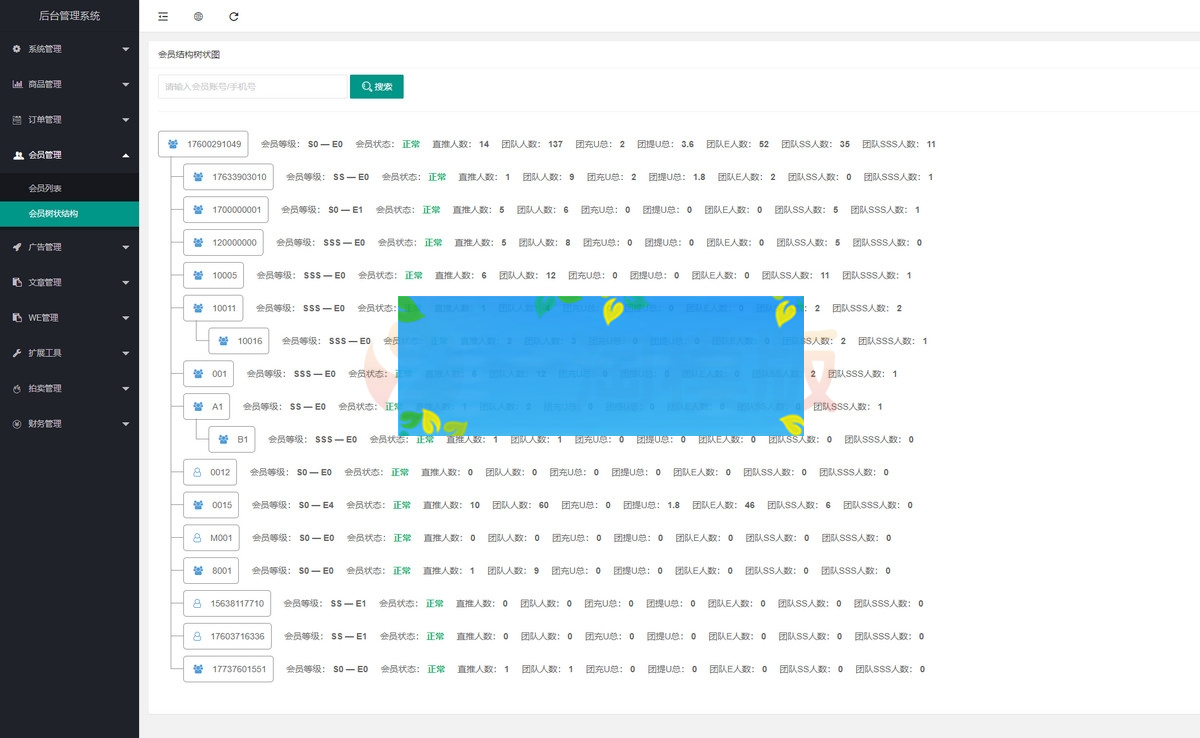Click the refresh icon in top bar

tap(234, 16)
